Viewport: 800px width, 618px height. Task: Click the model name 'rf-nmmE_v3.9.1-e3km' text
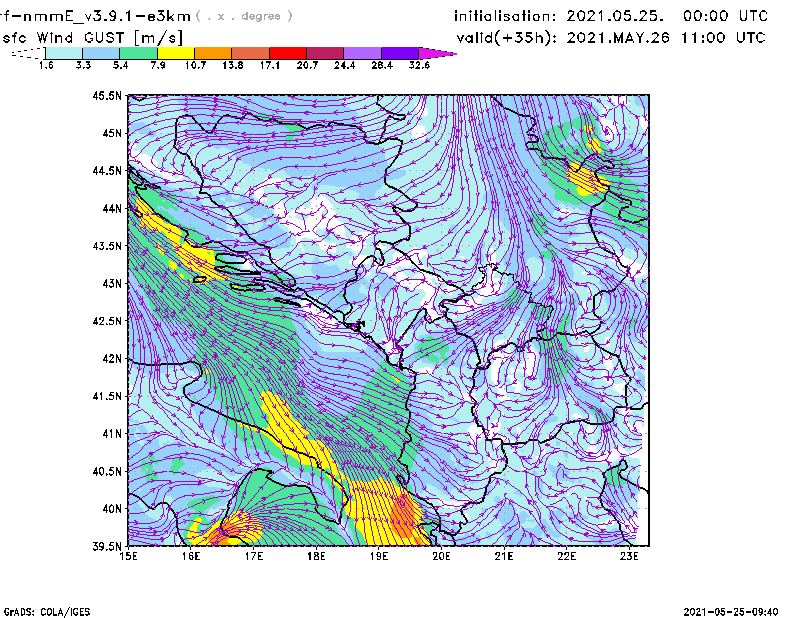[x=95, y=16]
